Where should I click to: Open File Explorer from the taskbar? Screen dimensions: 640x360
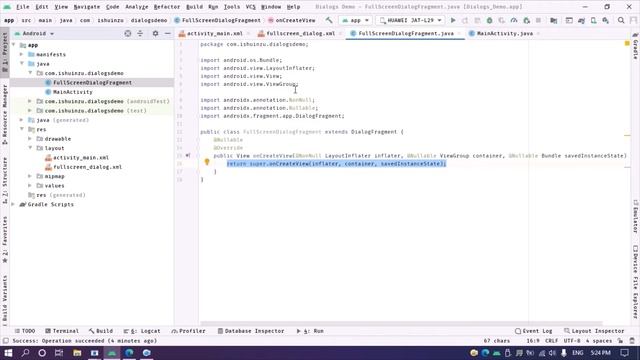77,353
